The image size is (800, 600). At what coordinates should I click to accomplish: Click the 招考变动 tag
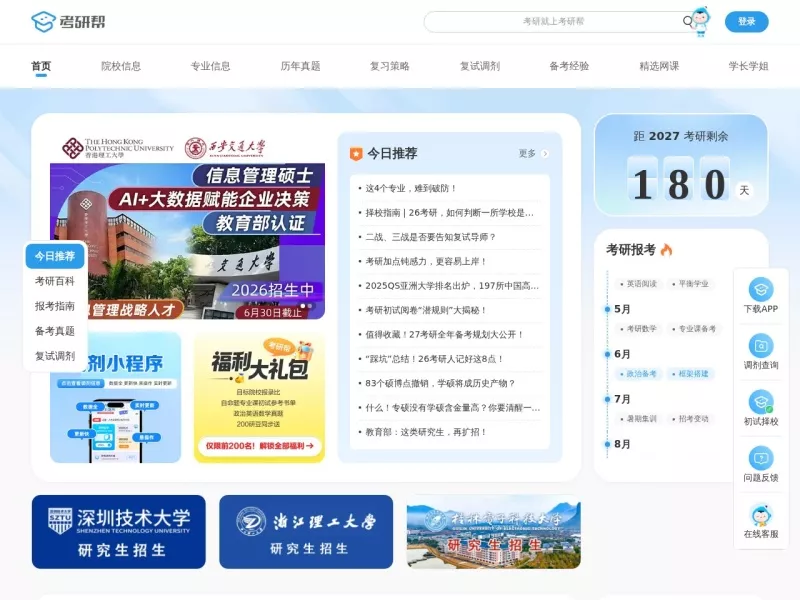[690, 418]
